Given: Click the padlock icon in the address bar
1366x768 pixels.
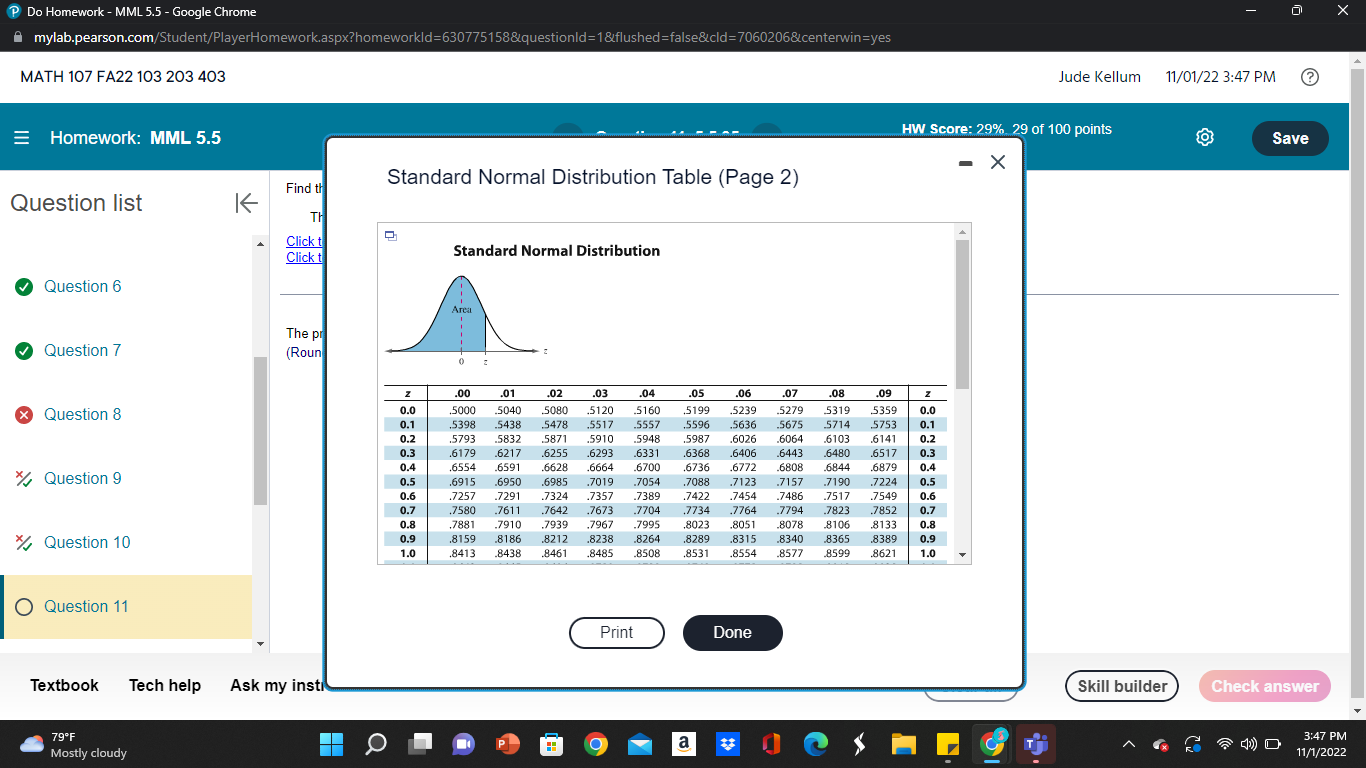Looking at the screenshot, I should 20,37.
